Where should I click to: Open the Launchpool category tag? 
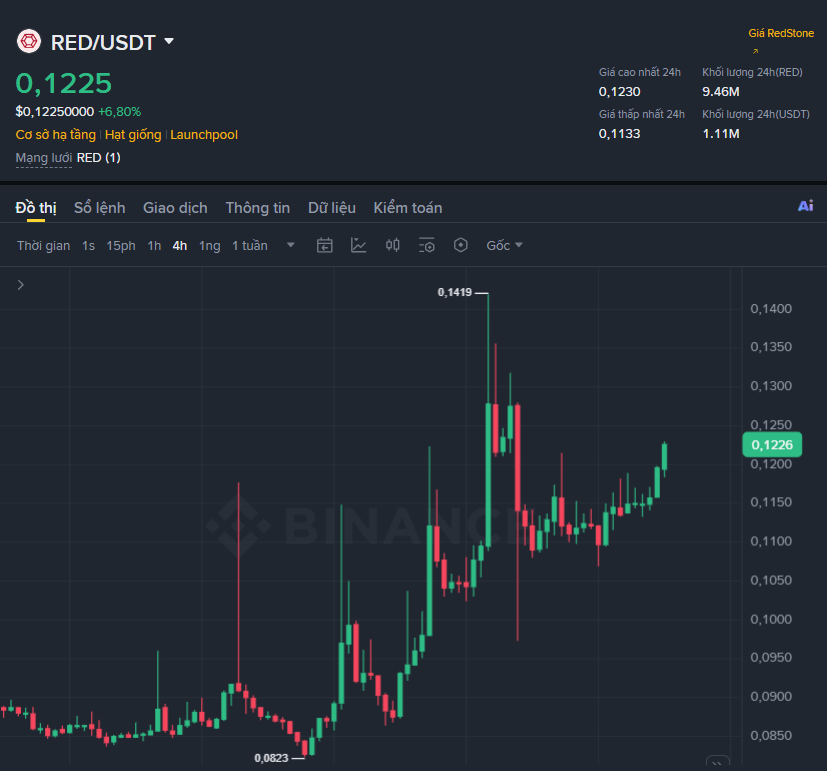[x=204, y=134]
